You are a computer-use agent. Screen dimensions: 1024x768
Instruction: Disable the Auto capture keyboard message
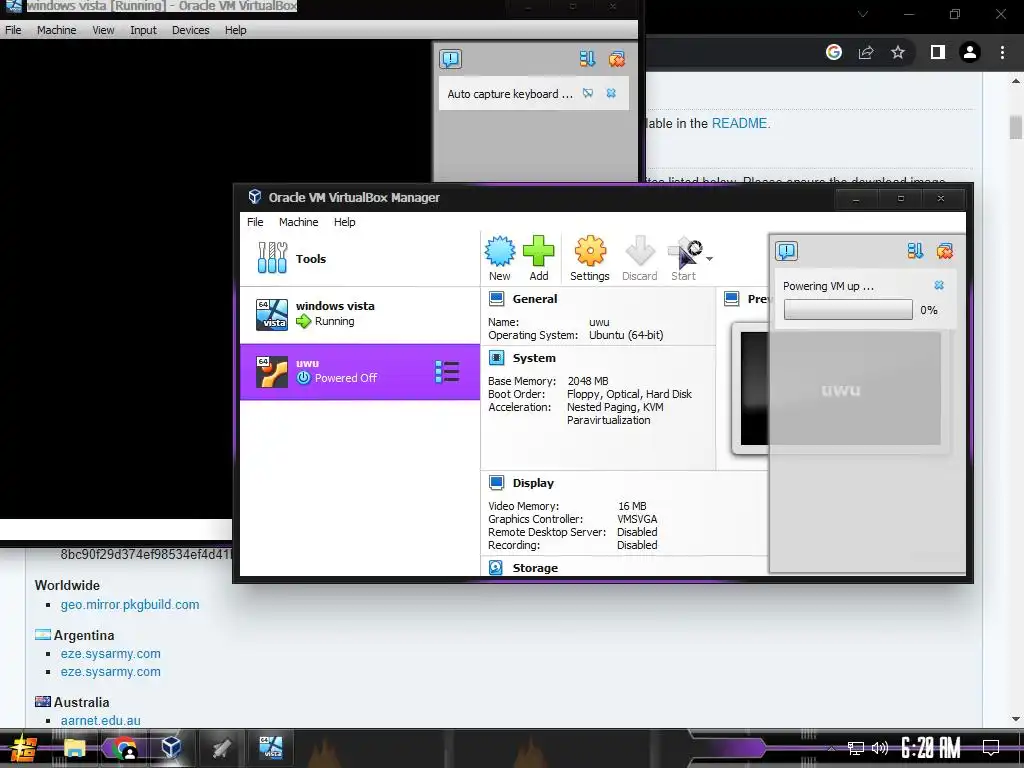(x=588, y=93)
